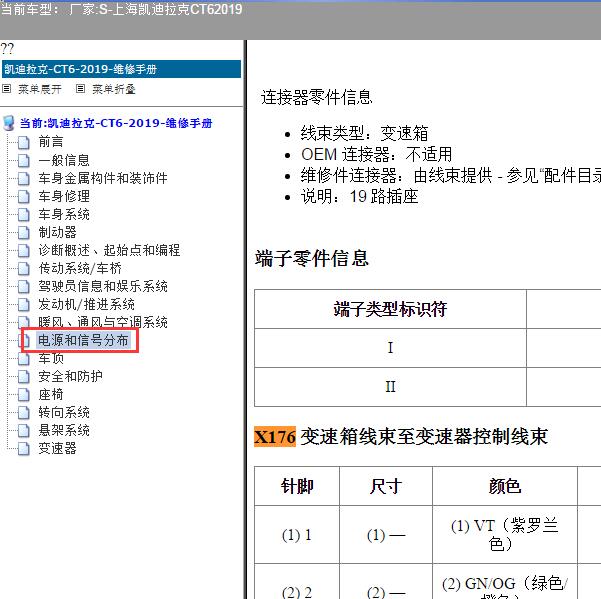Click the 连接器零件信息 heading

coord(317,97)
